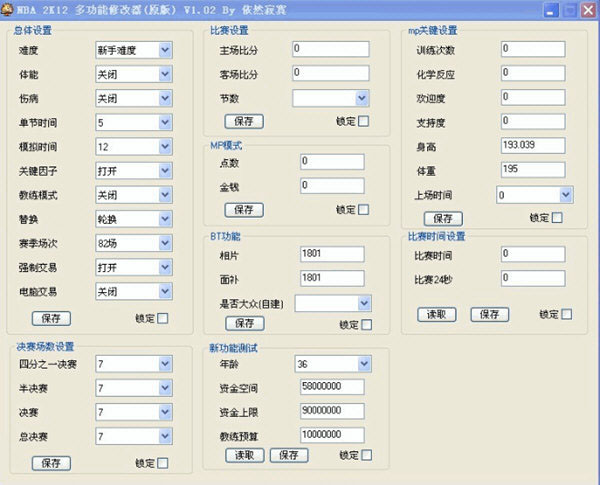This screenshot has width=600, height=485.
Task: Click 保存 button in MP模式 section
Action: [x=244, y=209]
